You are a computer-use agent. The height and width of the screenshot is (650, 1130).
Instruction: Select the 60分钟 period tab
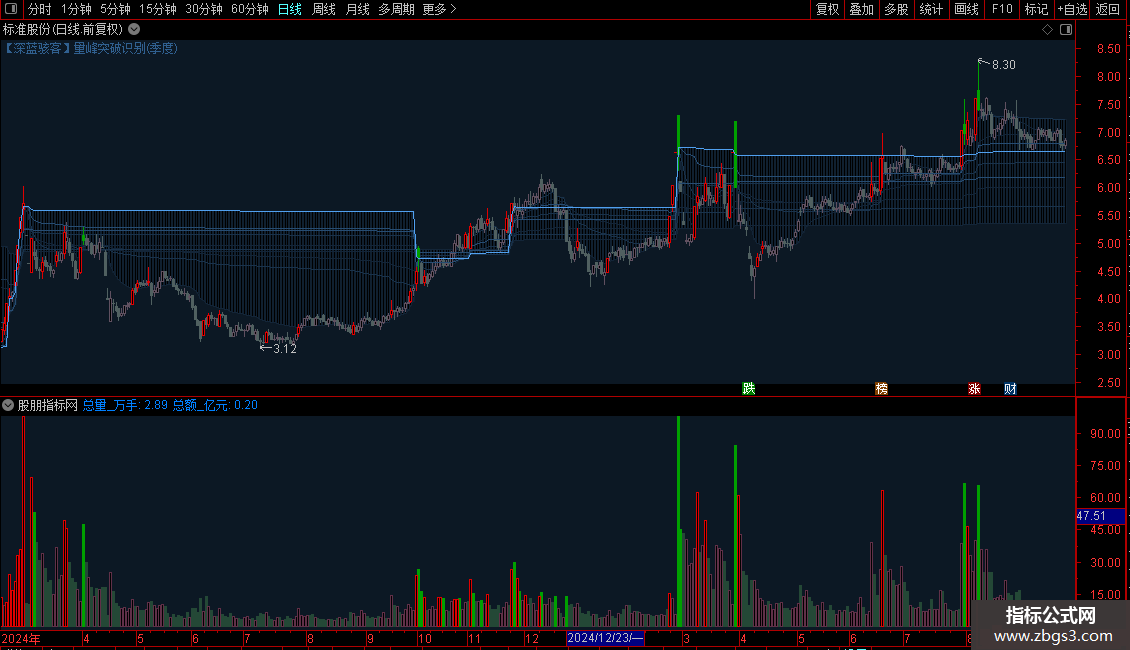[x=249, y=9]
